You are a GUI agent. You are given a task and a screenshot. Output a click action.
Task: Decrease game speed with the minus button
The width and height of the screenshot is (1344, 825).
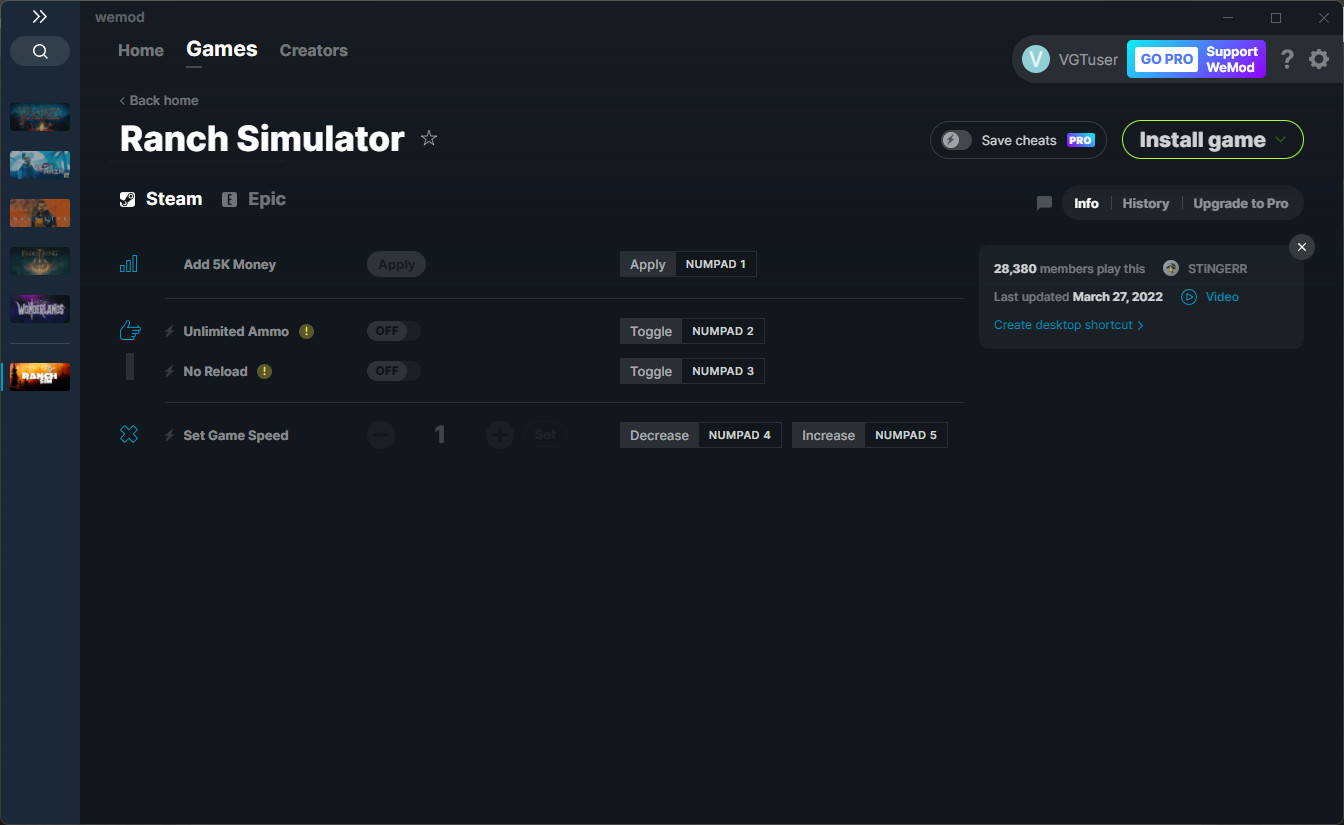pyautogui.click(x=381, y=435)
